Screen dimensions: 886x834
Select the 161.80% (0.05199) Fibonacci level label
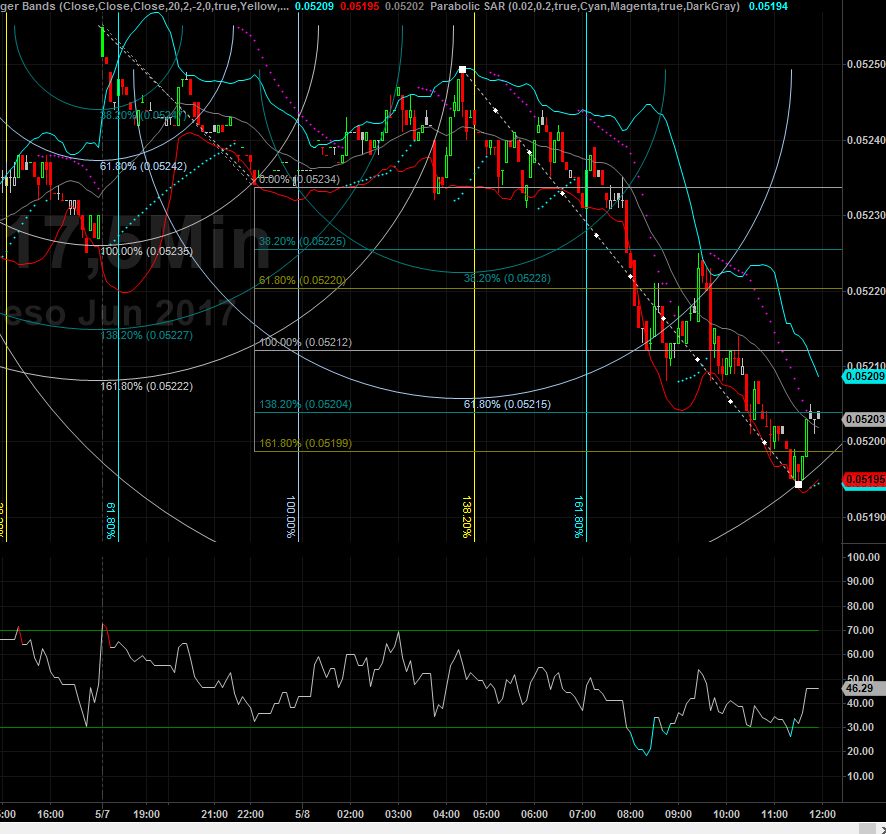coord(304,443)
